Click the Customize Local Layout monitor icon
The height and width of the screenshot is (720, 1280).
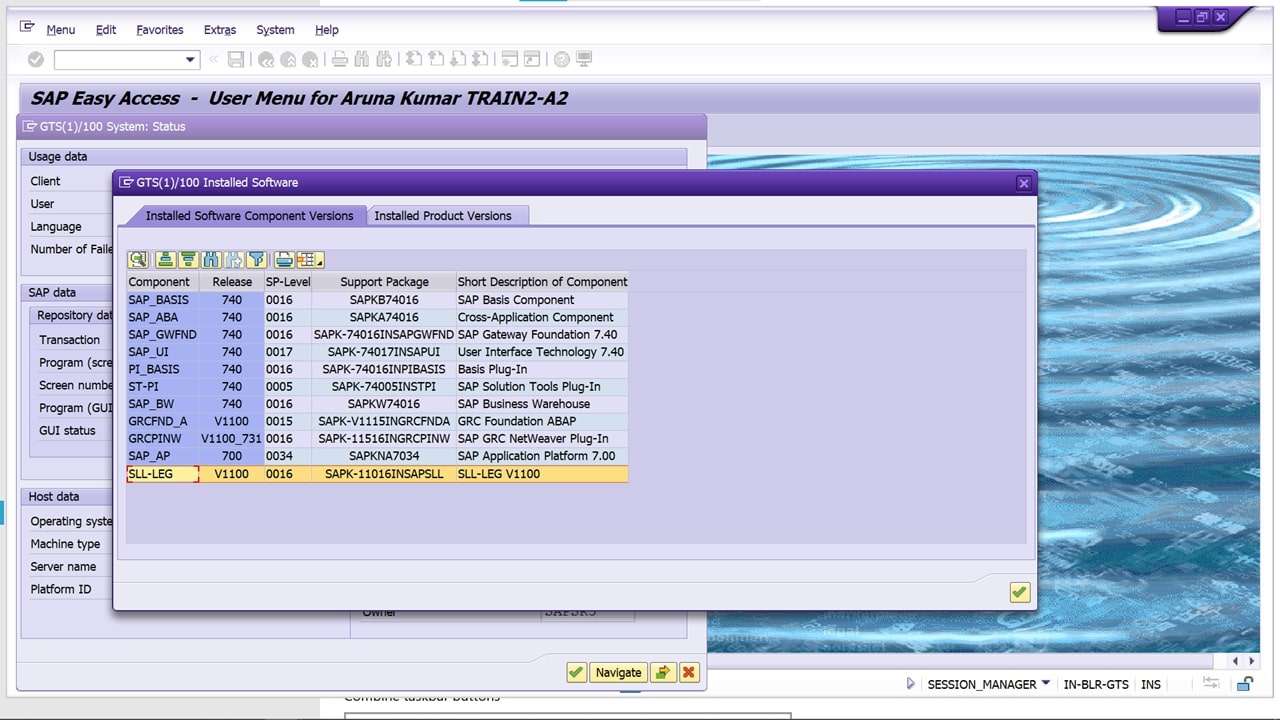click(584, 60)
